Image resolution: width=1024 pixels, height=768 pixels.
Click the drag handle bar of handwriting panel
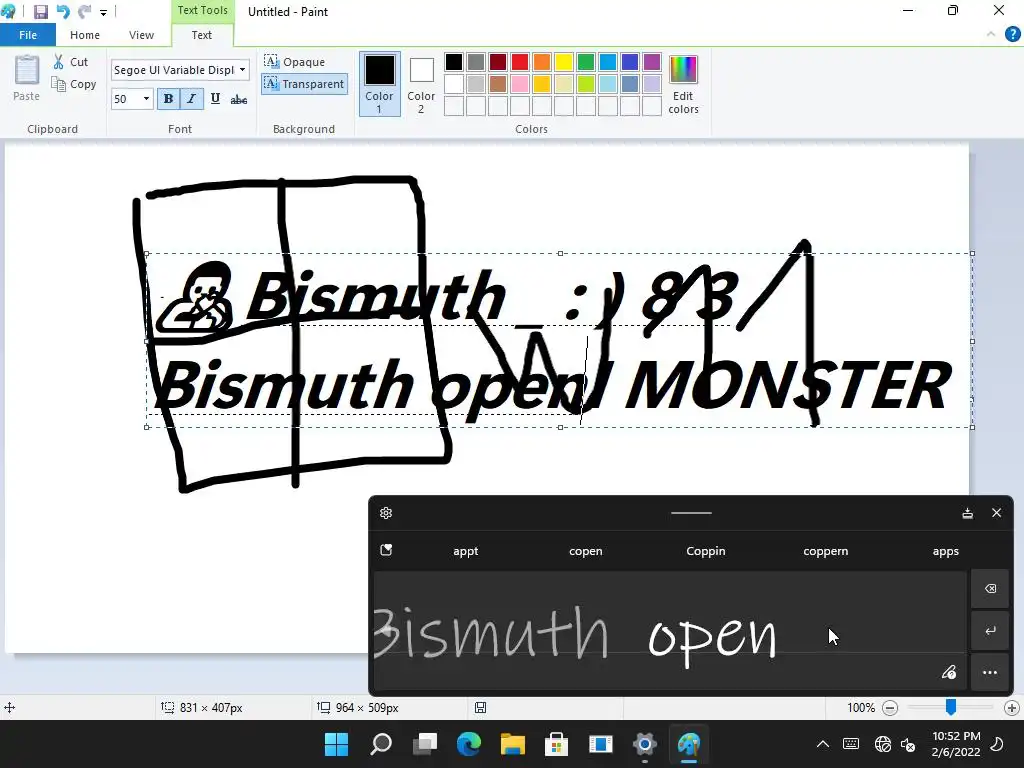[691, 513]
